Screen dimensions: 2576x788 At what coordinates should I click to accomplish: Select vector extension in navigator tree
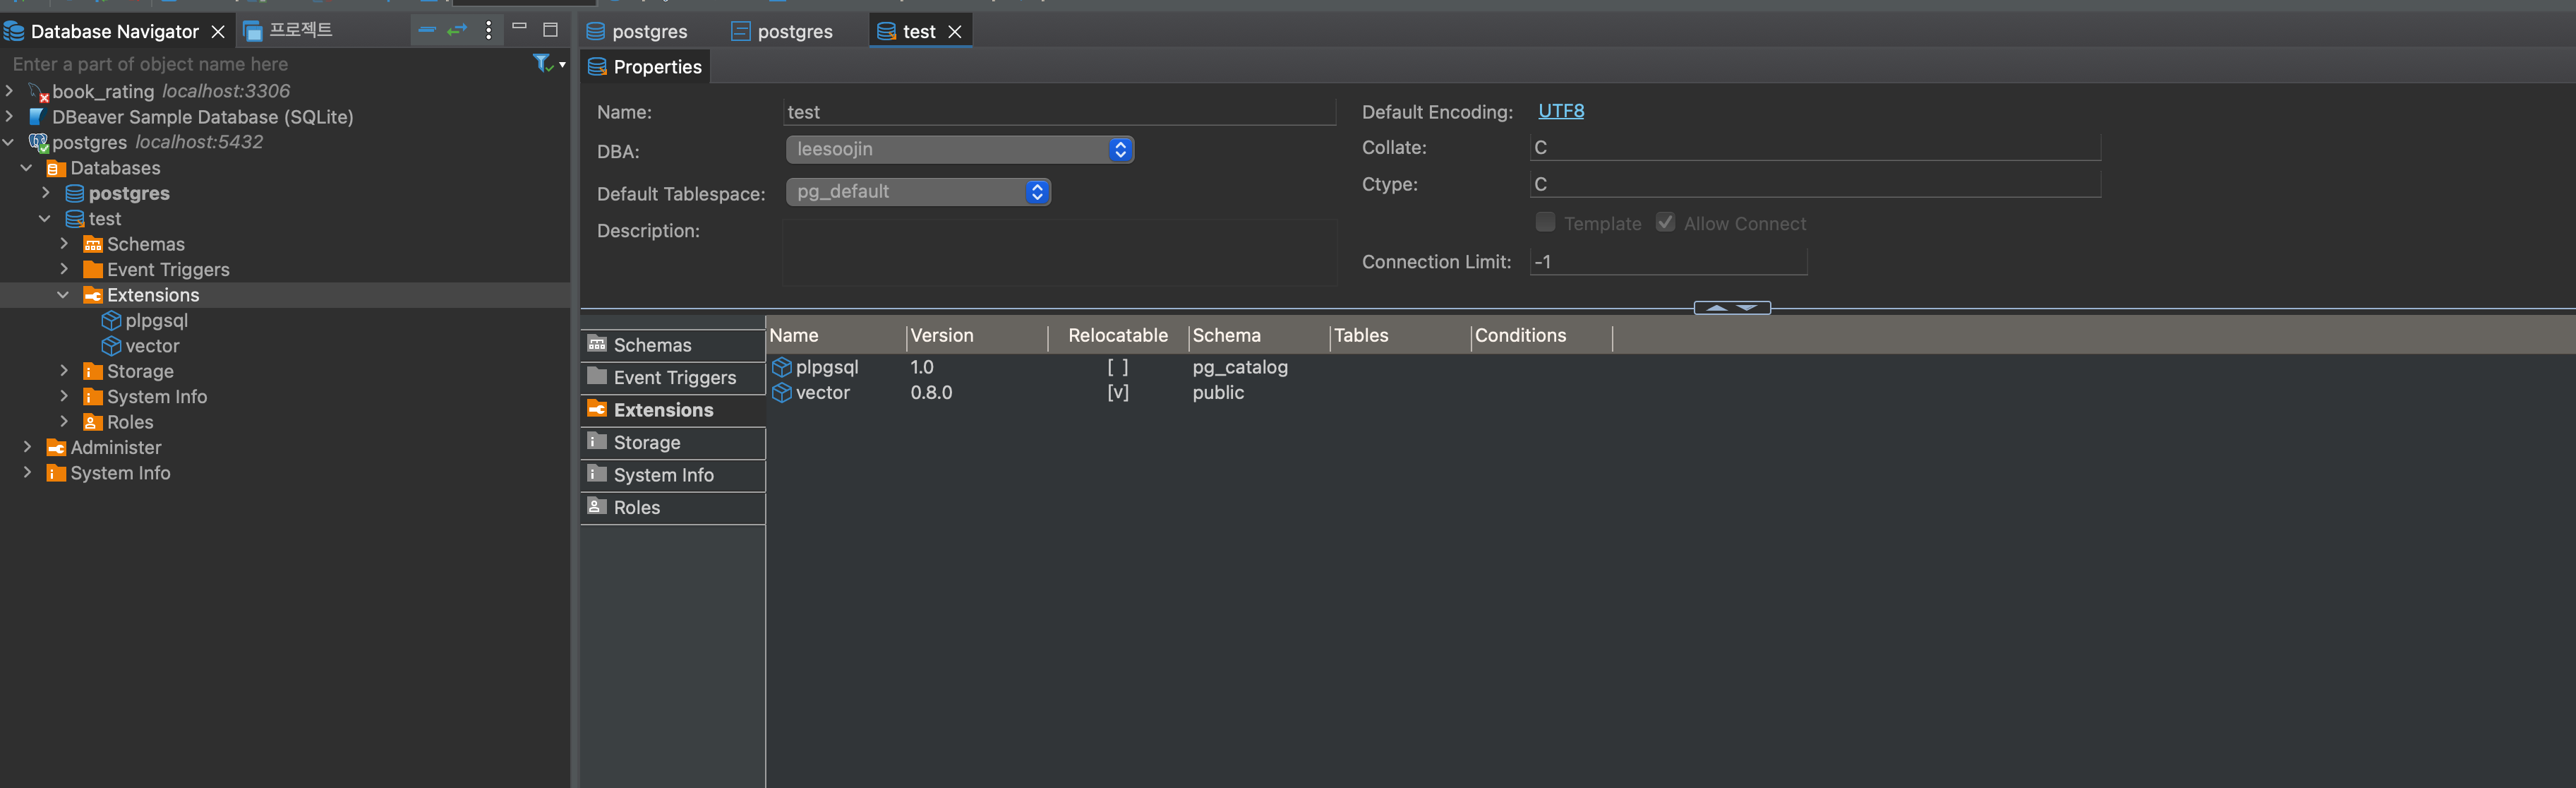(x=152, y=346)
